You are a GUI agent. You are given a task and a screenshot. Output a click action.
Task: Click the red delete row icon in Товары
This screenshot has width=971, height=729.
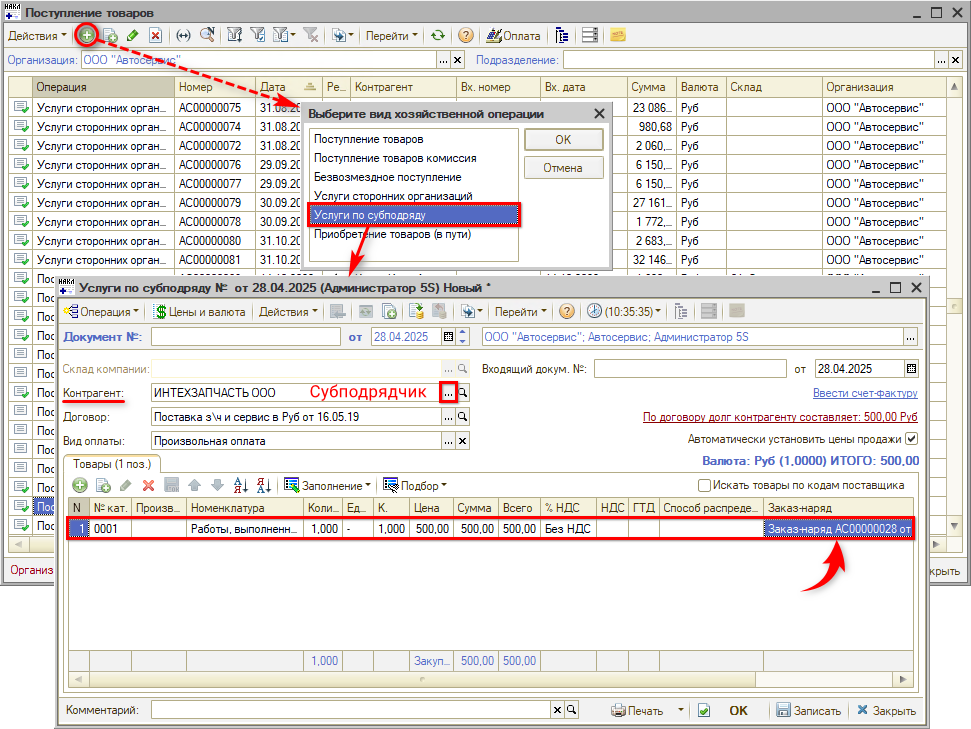pos(148,485)
